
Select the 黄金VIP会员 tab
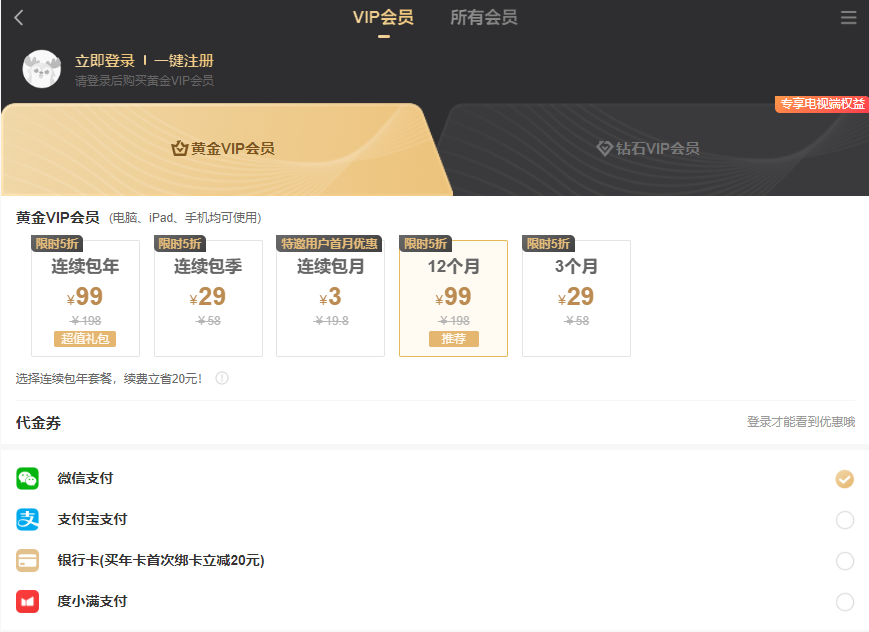coord(222,149)
